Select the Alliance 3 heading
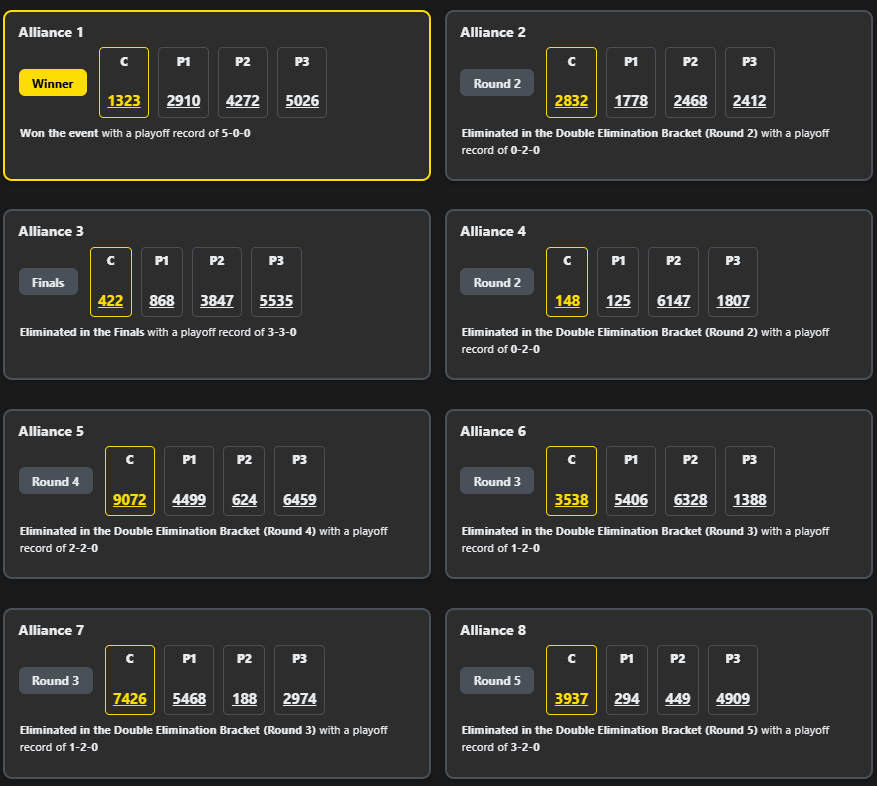 click(51, 232)
